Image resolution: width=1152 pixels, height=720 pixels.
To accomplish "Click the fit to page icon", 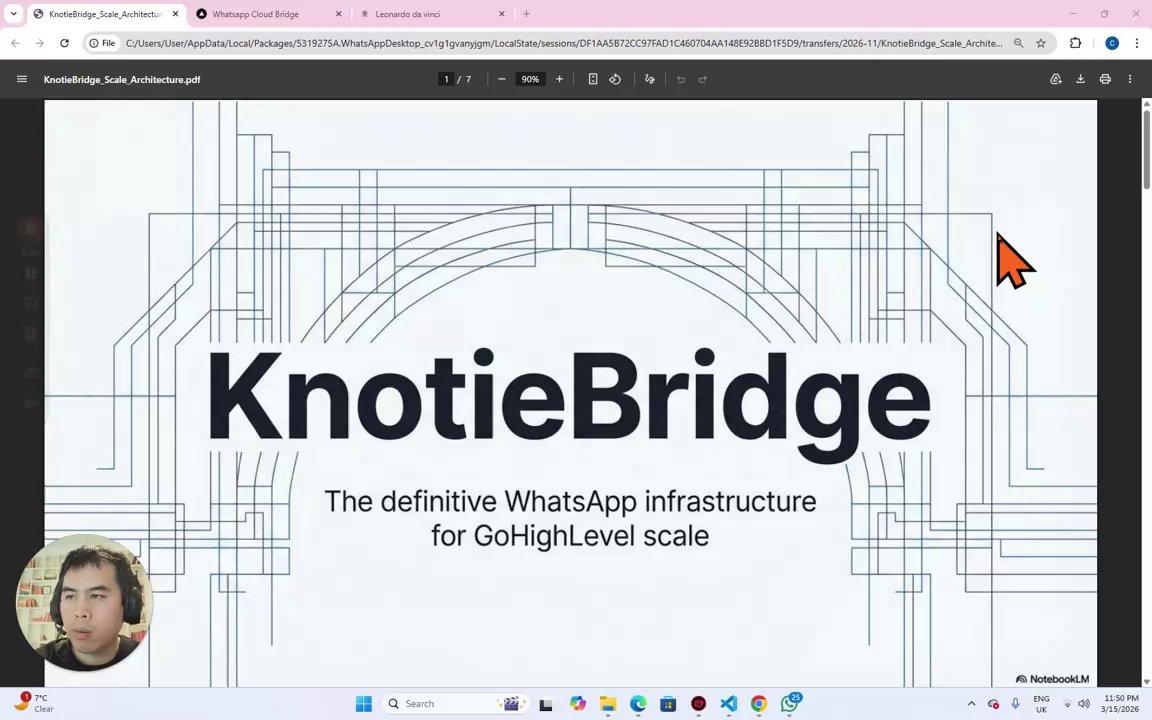I will point(593,79).
